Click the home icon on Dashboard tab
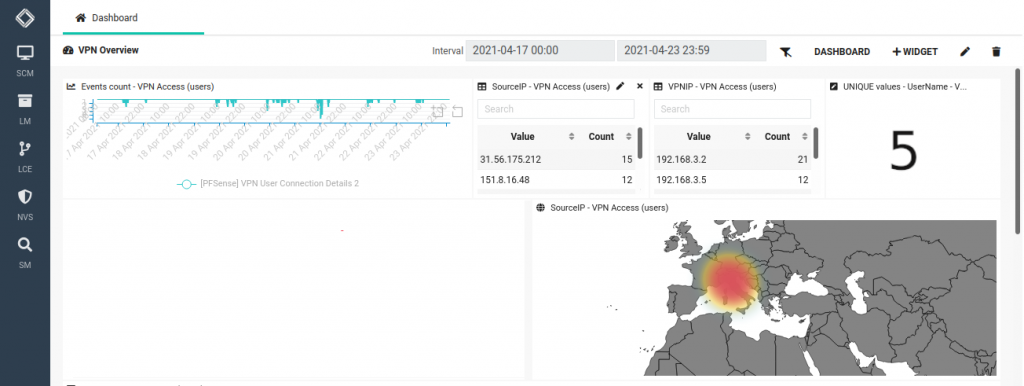Screen dimensions: 1024x386 tap(81, 18)
